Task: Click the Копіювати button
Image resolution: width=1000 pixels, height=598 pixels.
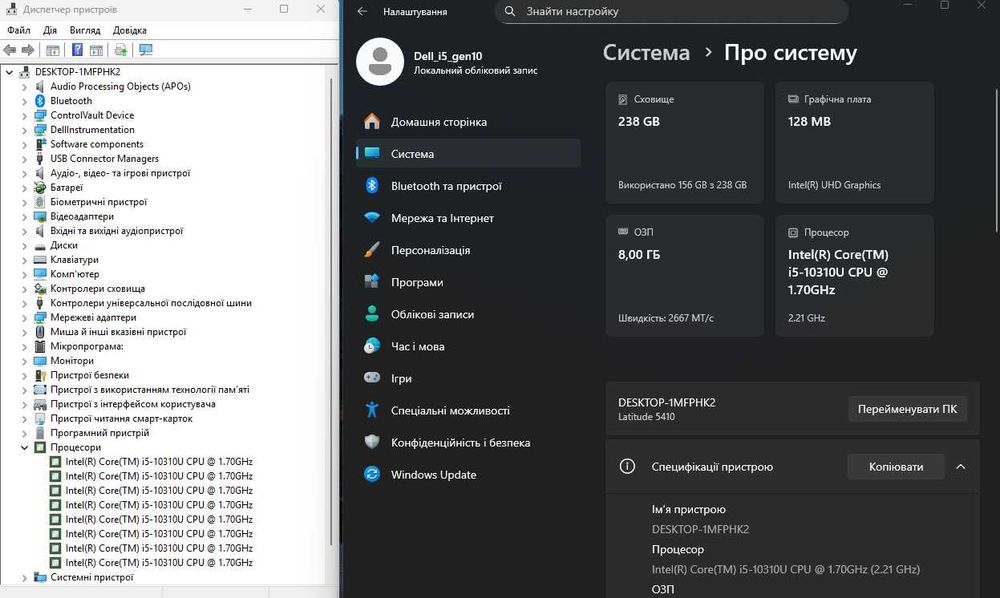Action: point(895,467)
